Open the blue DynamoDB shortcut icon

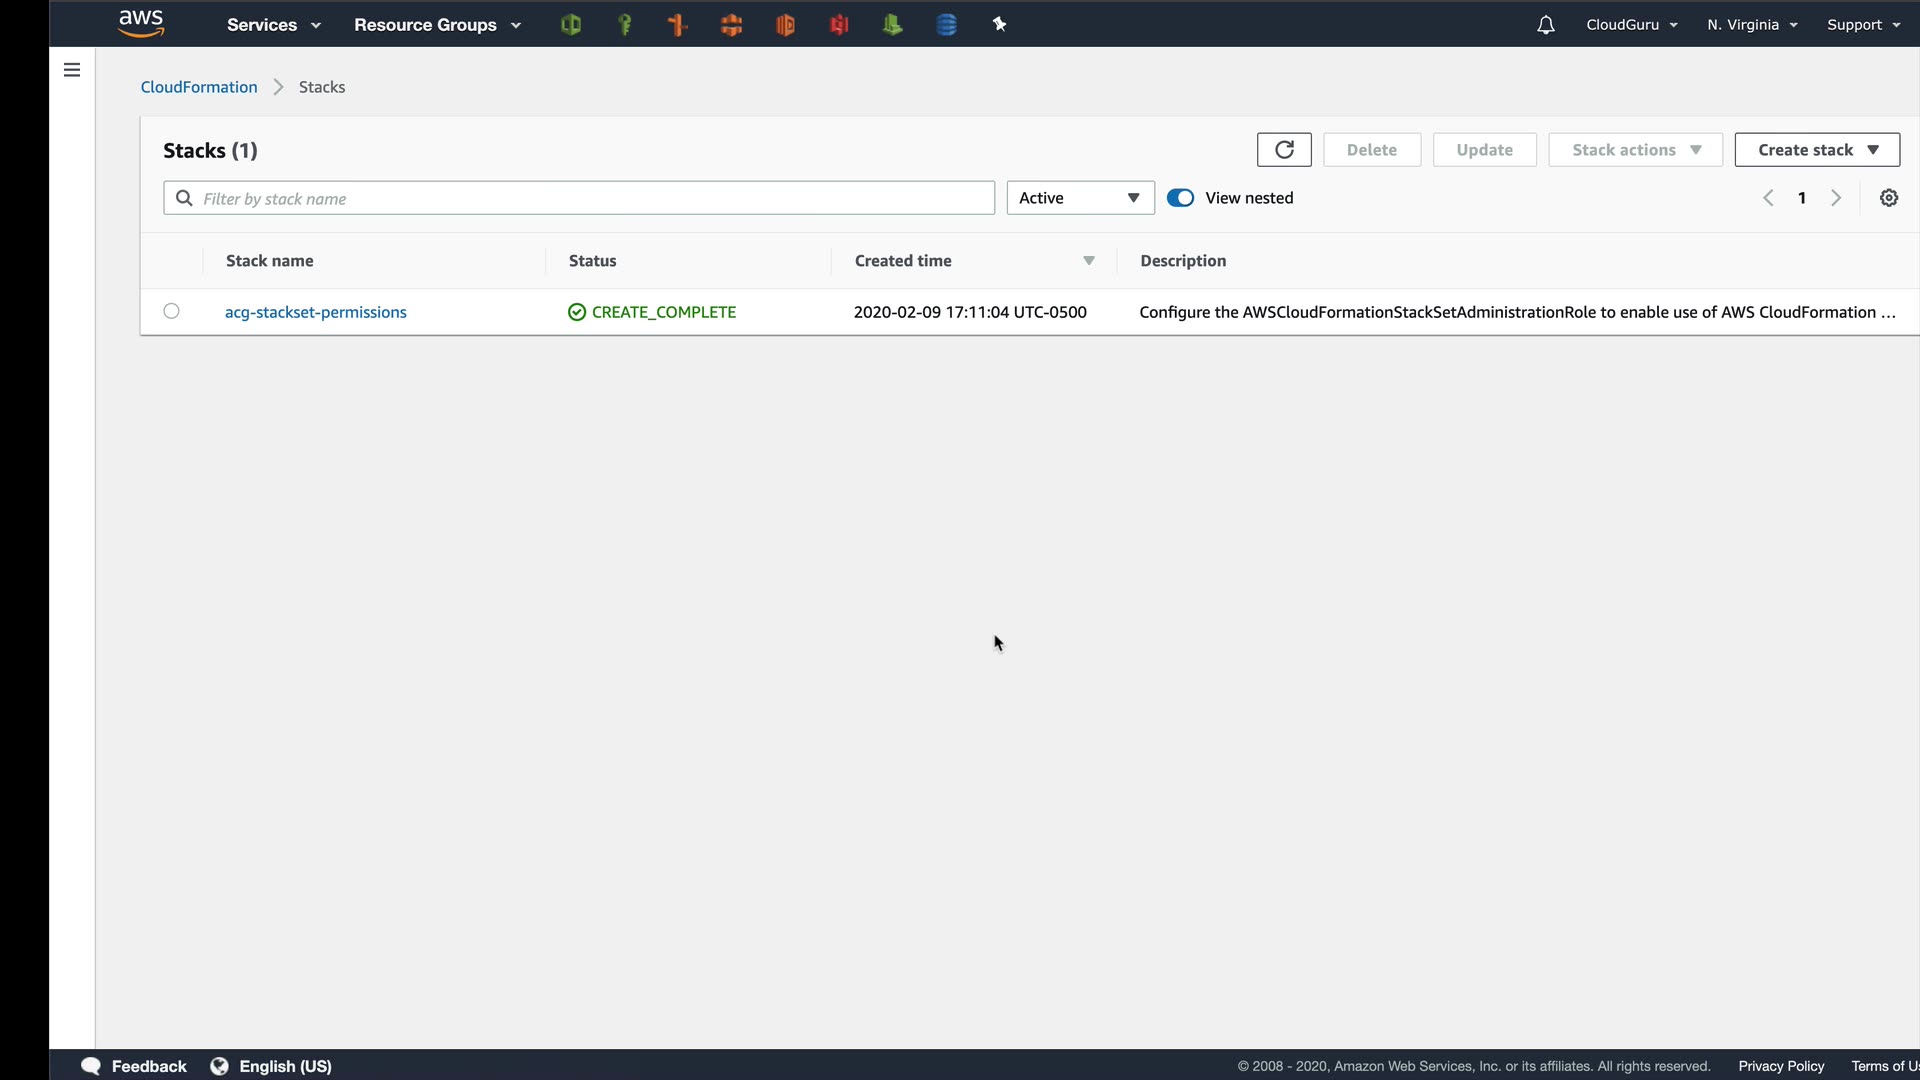click(x=946, y=25)
